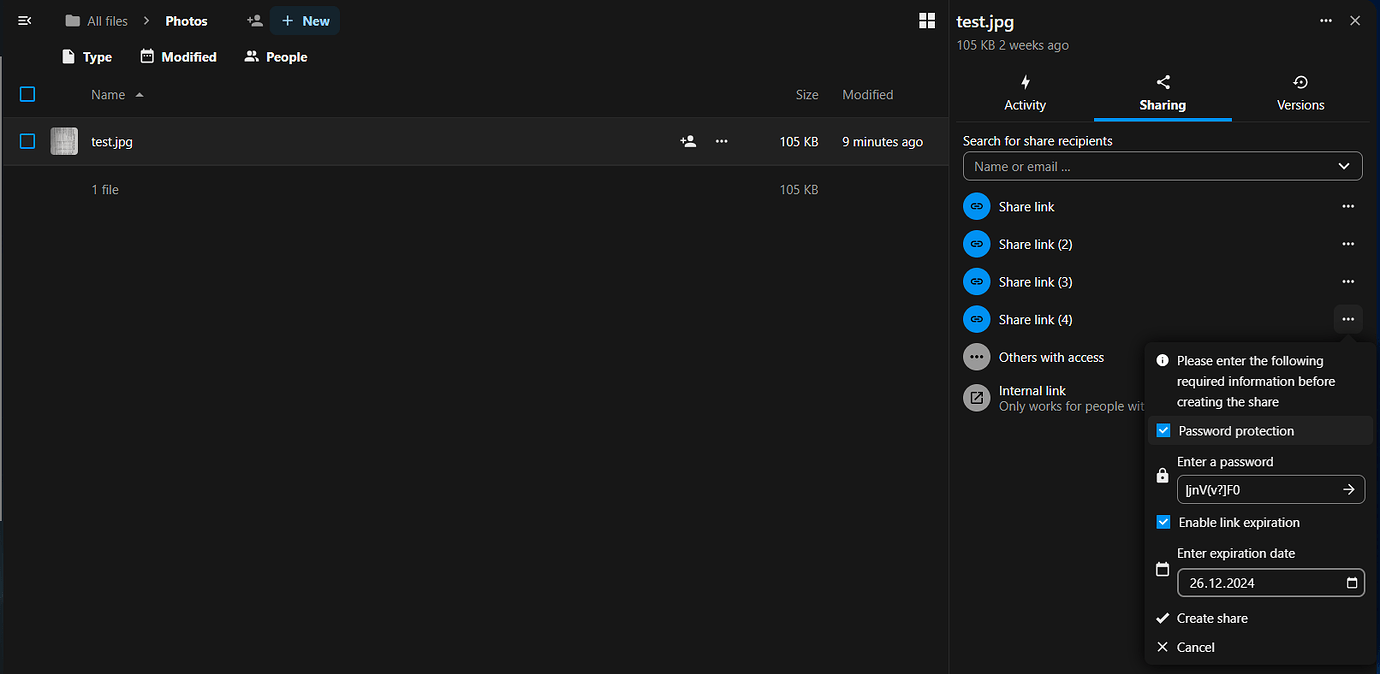Click the Photos breadcrumb folder

(x=186, y=21)
